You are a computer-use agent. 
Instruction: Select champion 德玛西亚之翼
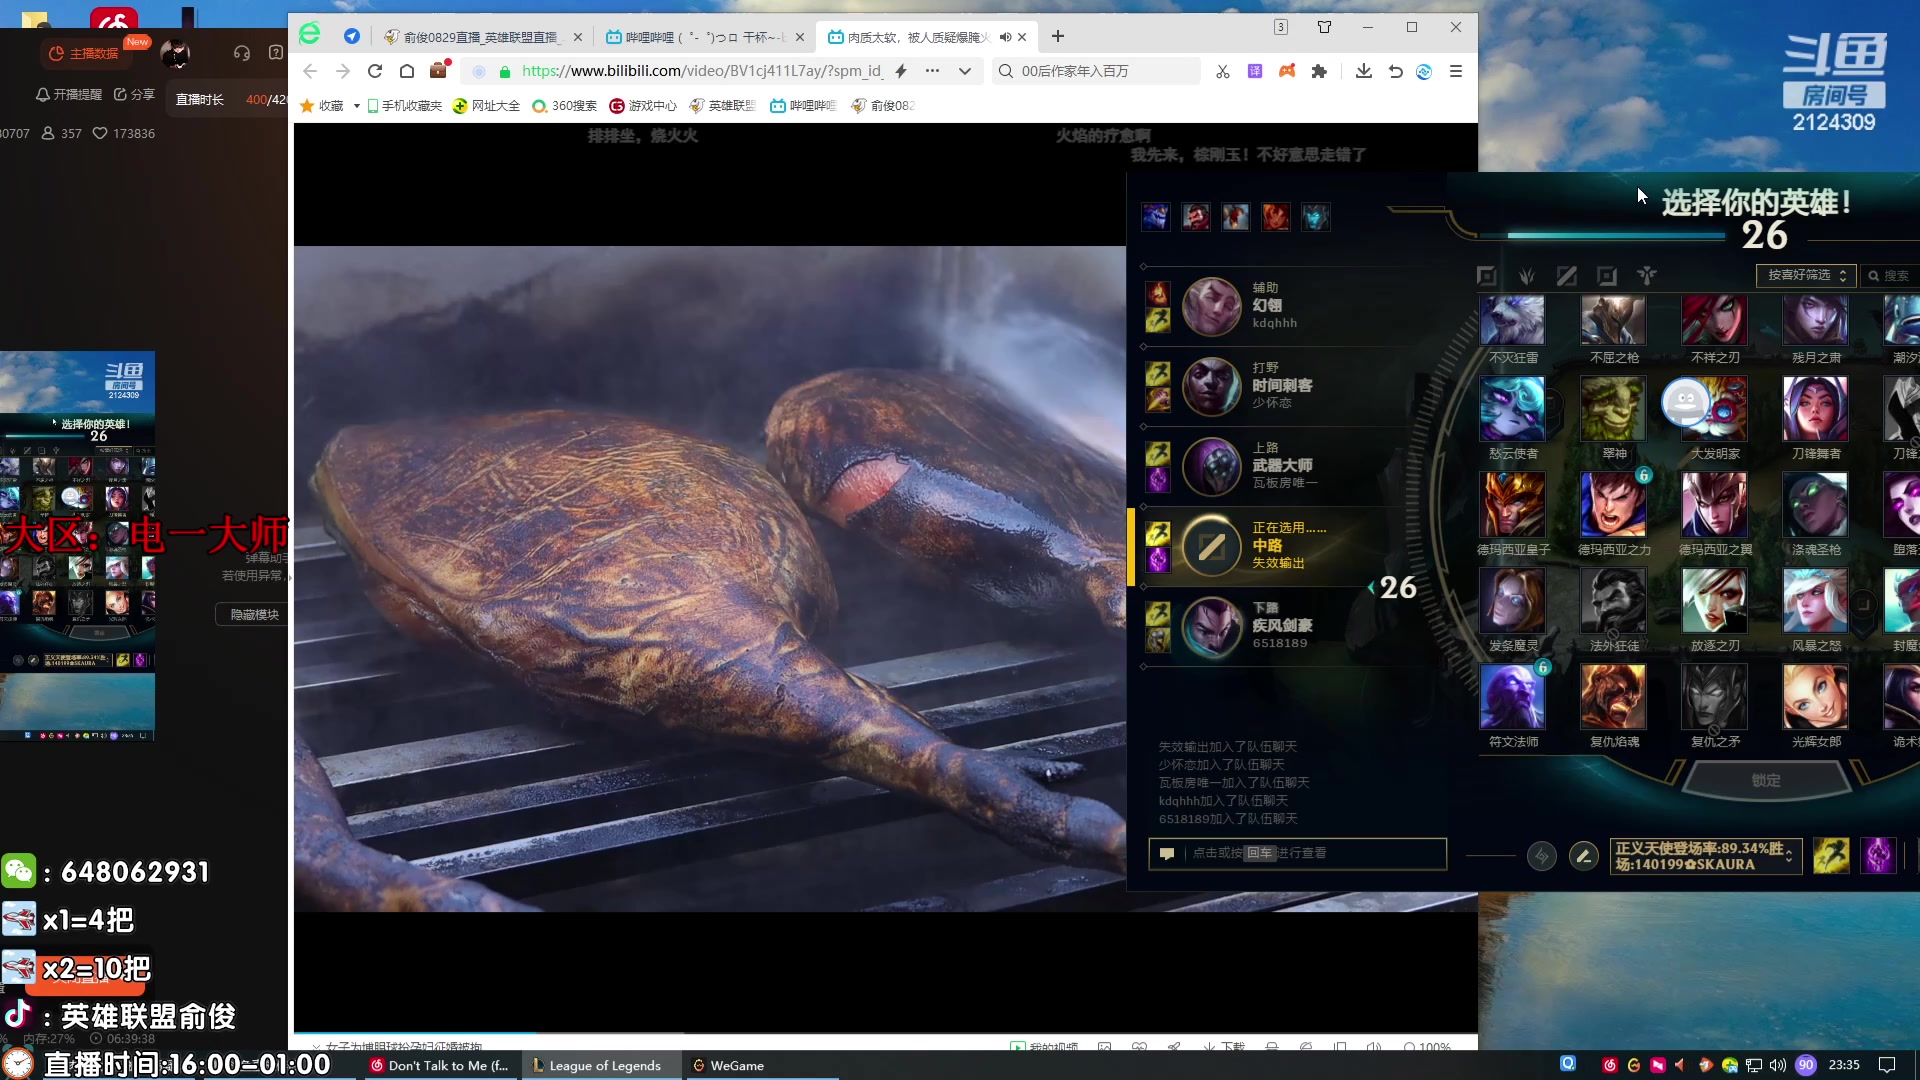[1714, 505]
